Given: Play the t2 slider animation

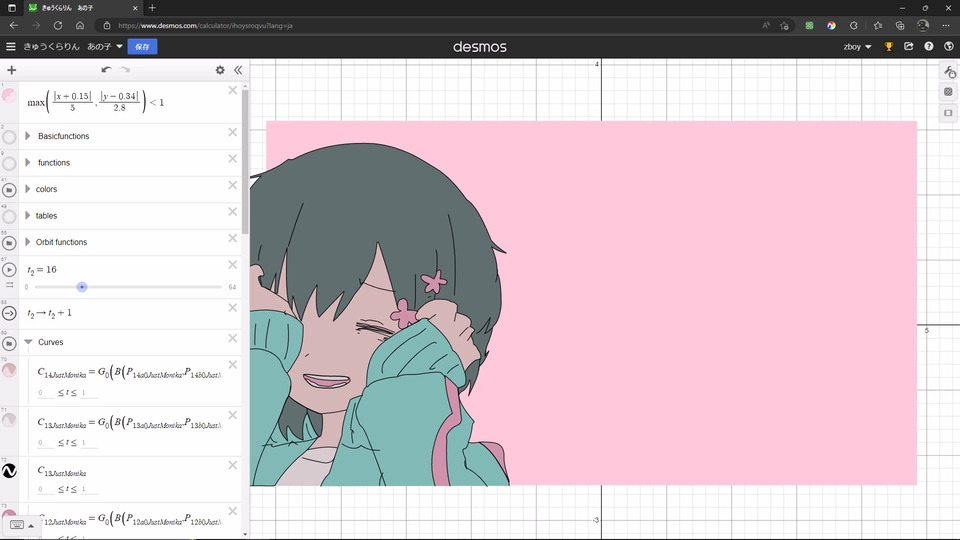Looking at the screenshot, I should (x=9, y=269).
